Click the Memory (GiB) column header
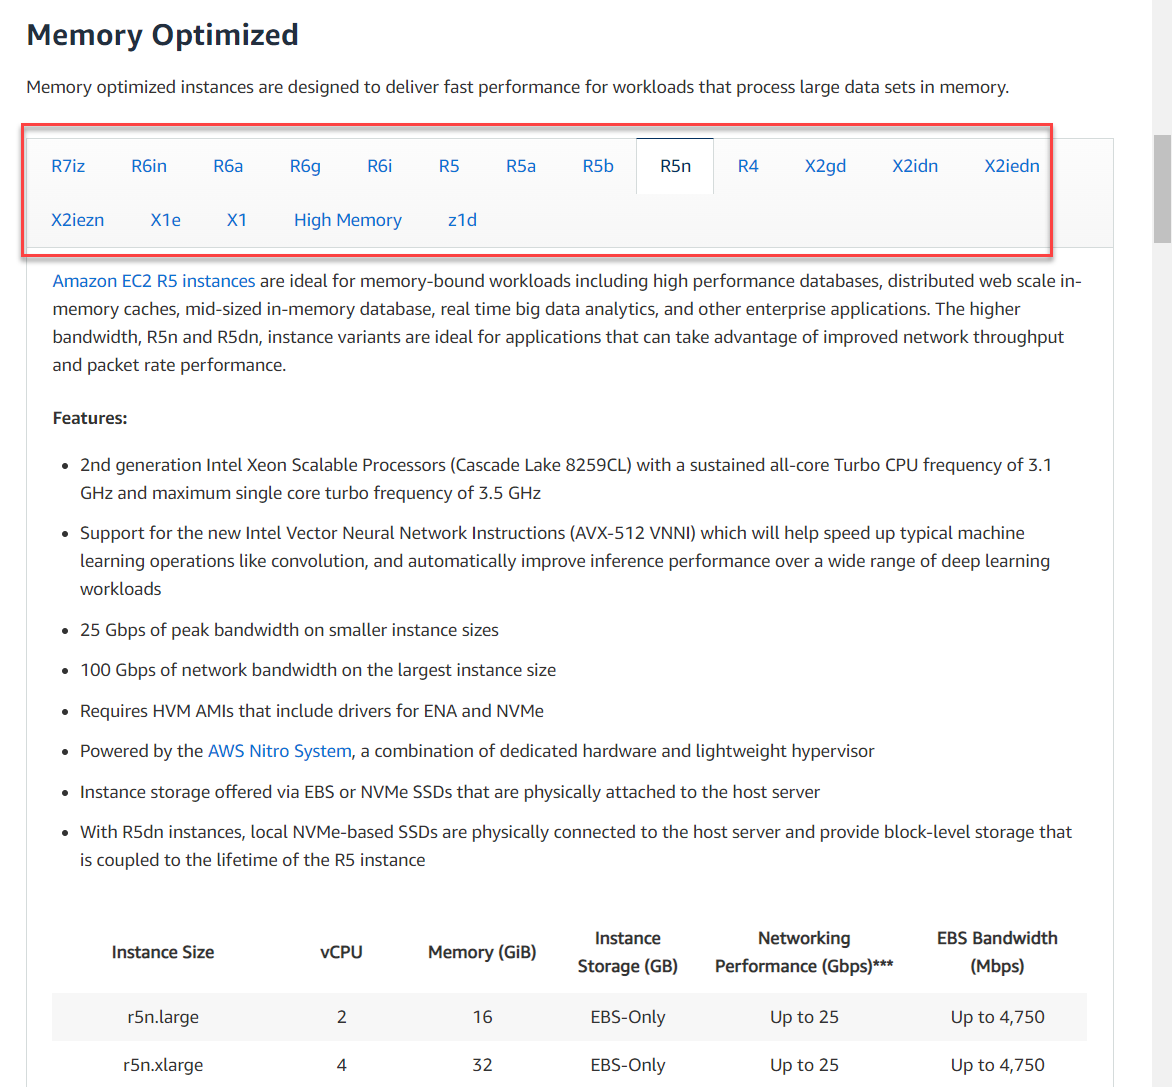This screenshot has height=1087, width=1172. [482, 952]
